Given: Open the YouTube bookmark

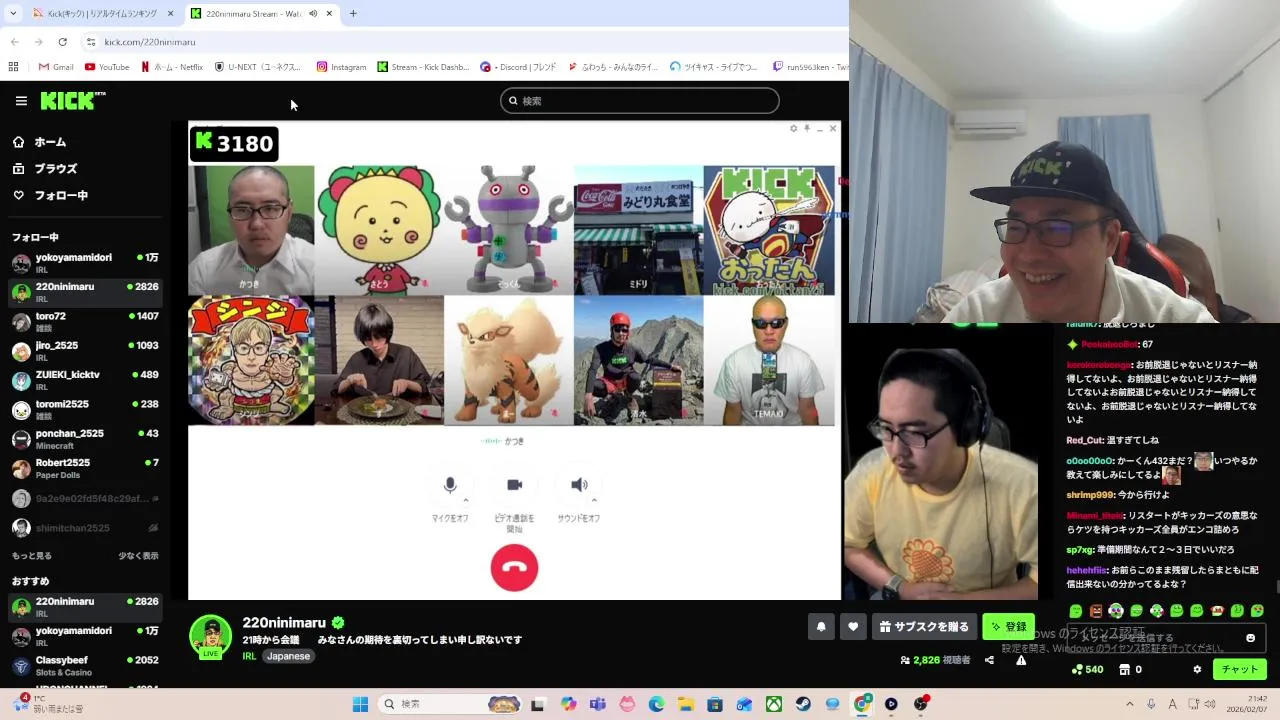Looking at the screenshot, I should (107, 67).
